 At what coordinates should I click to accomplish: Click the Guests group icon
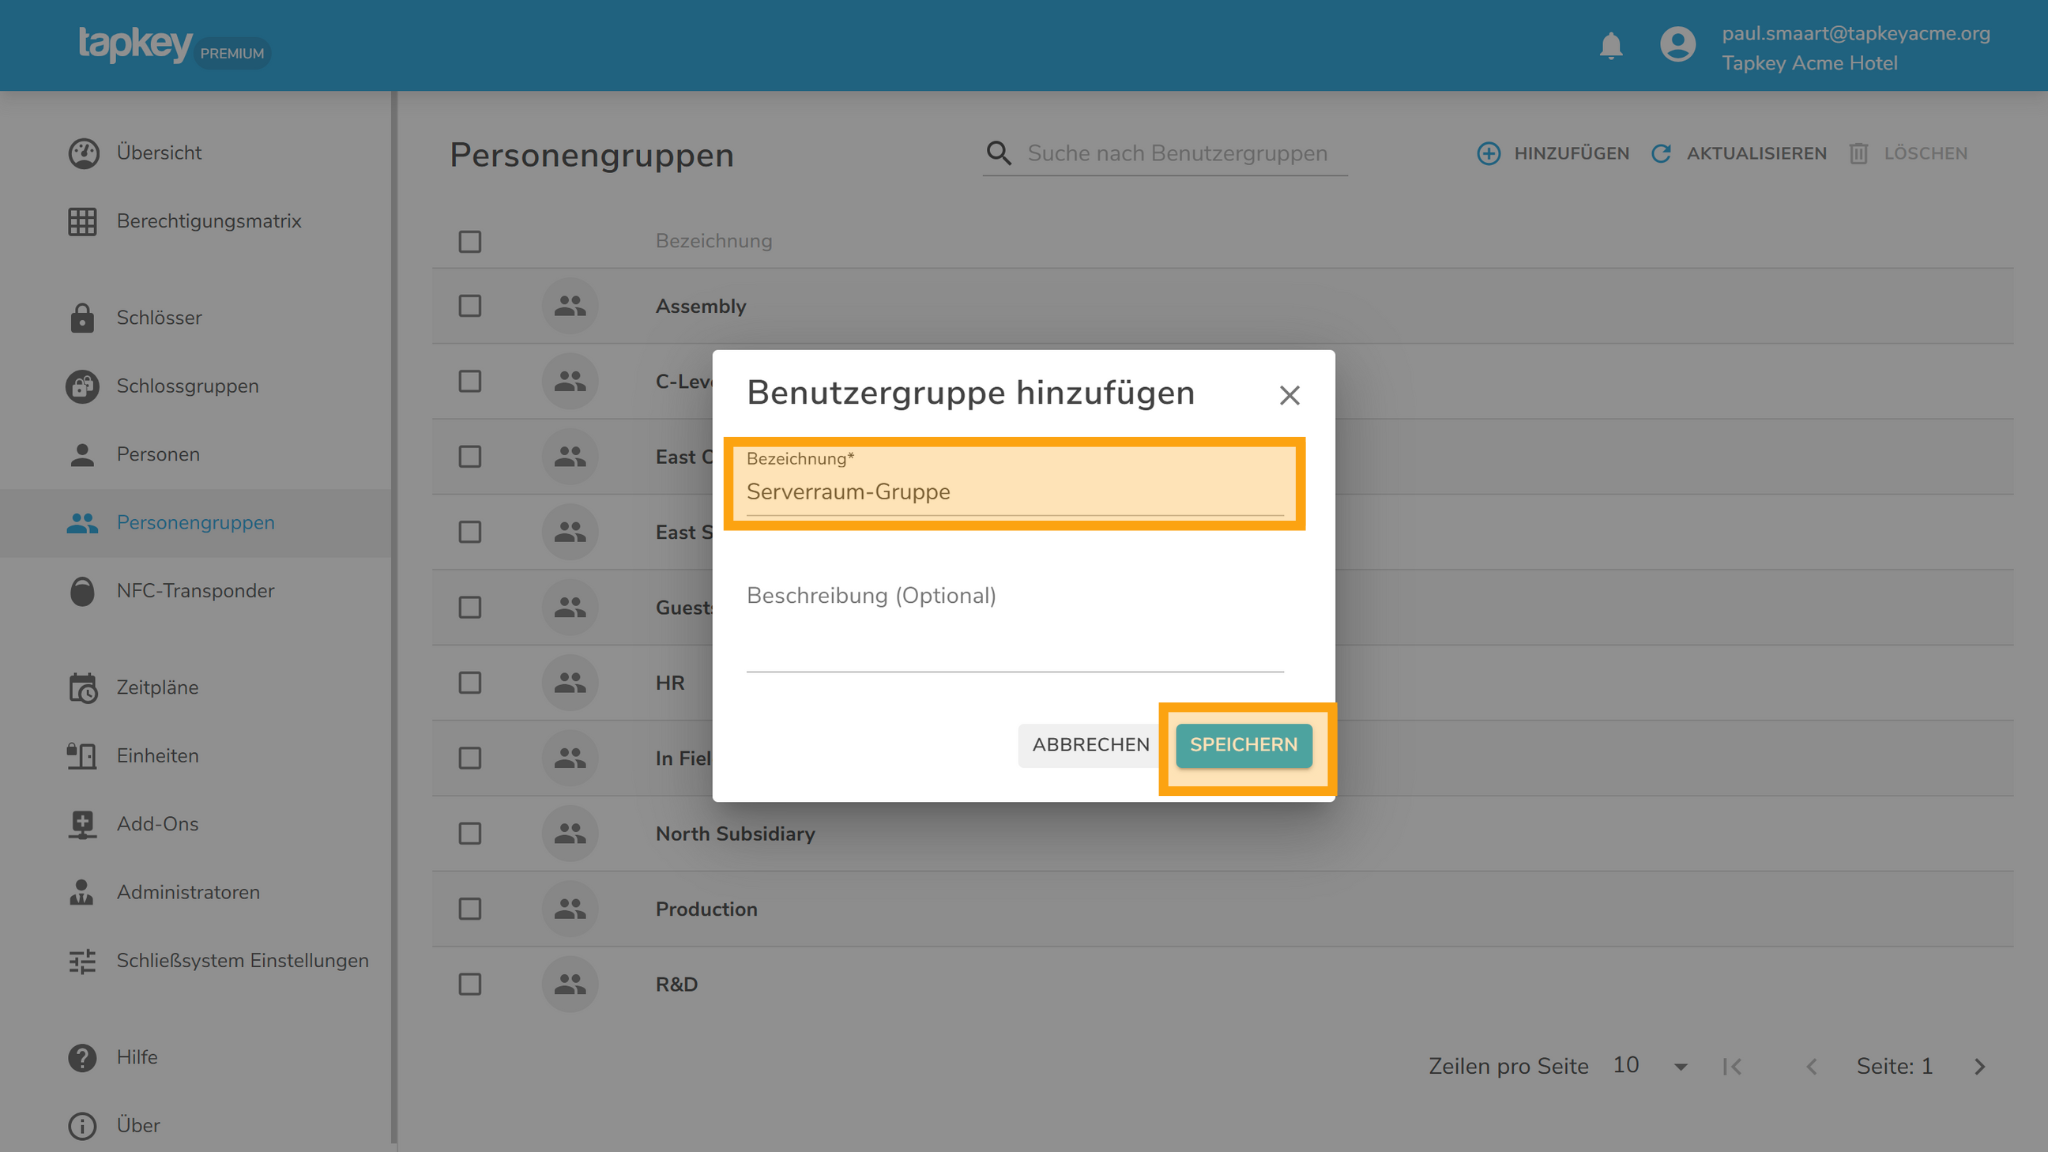(x=570, y=607)
